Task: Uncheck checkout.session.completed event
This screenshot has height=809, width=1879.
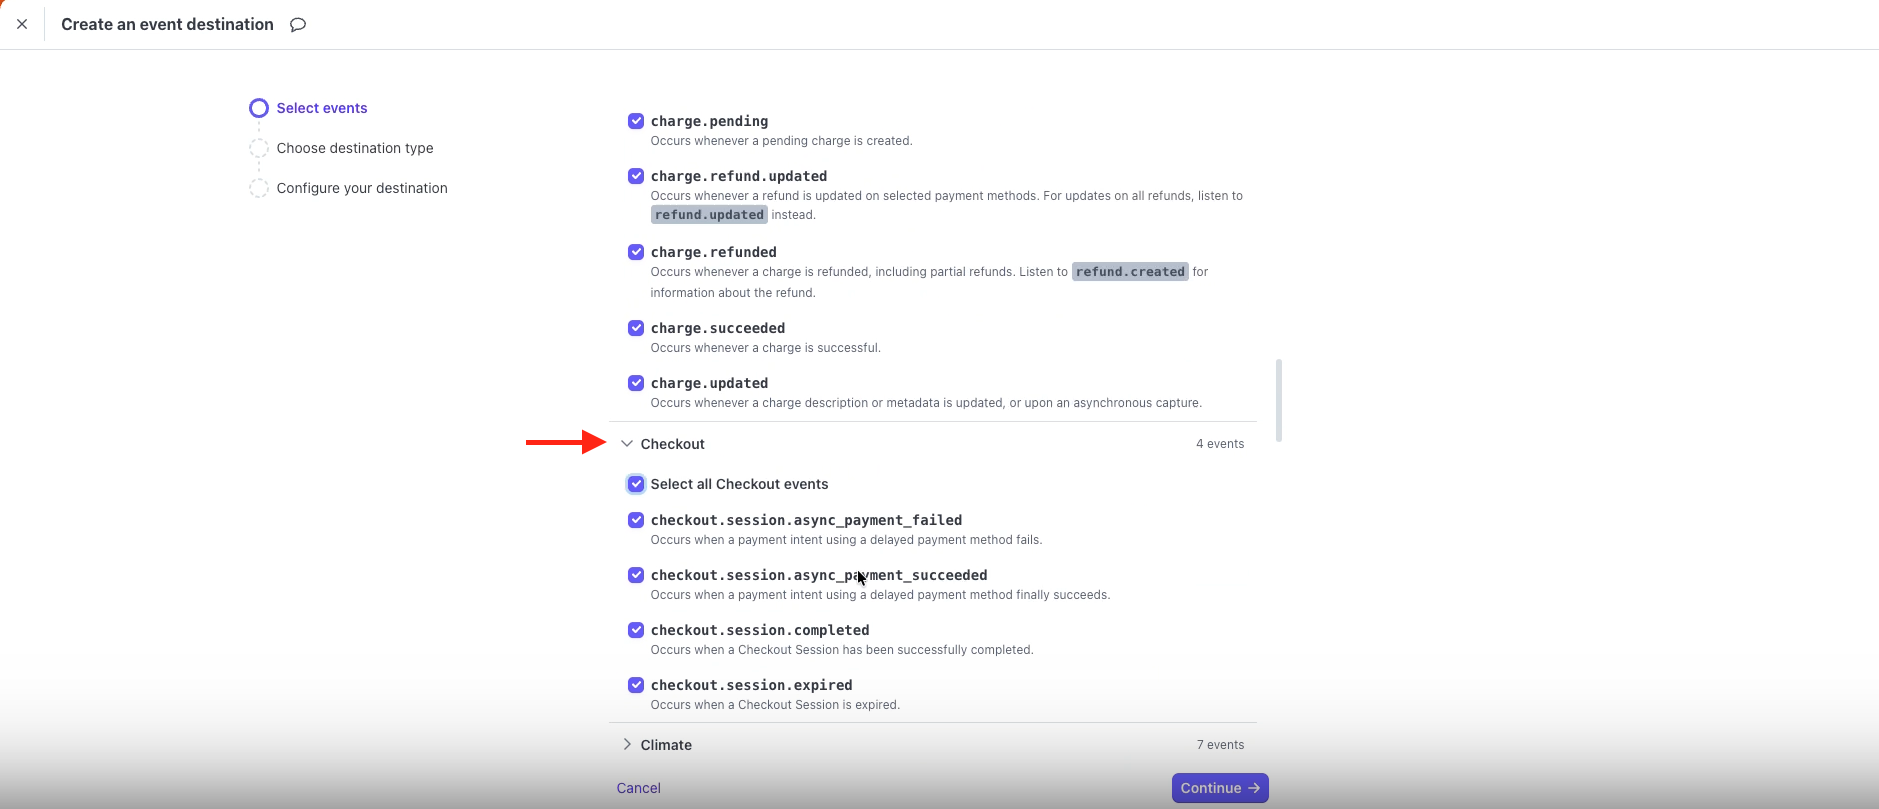Action: [x=636, y=630]
